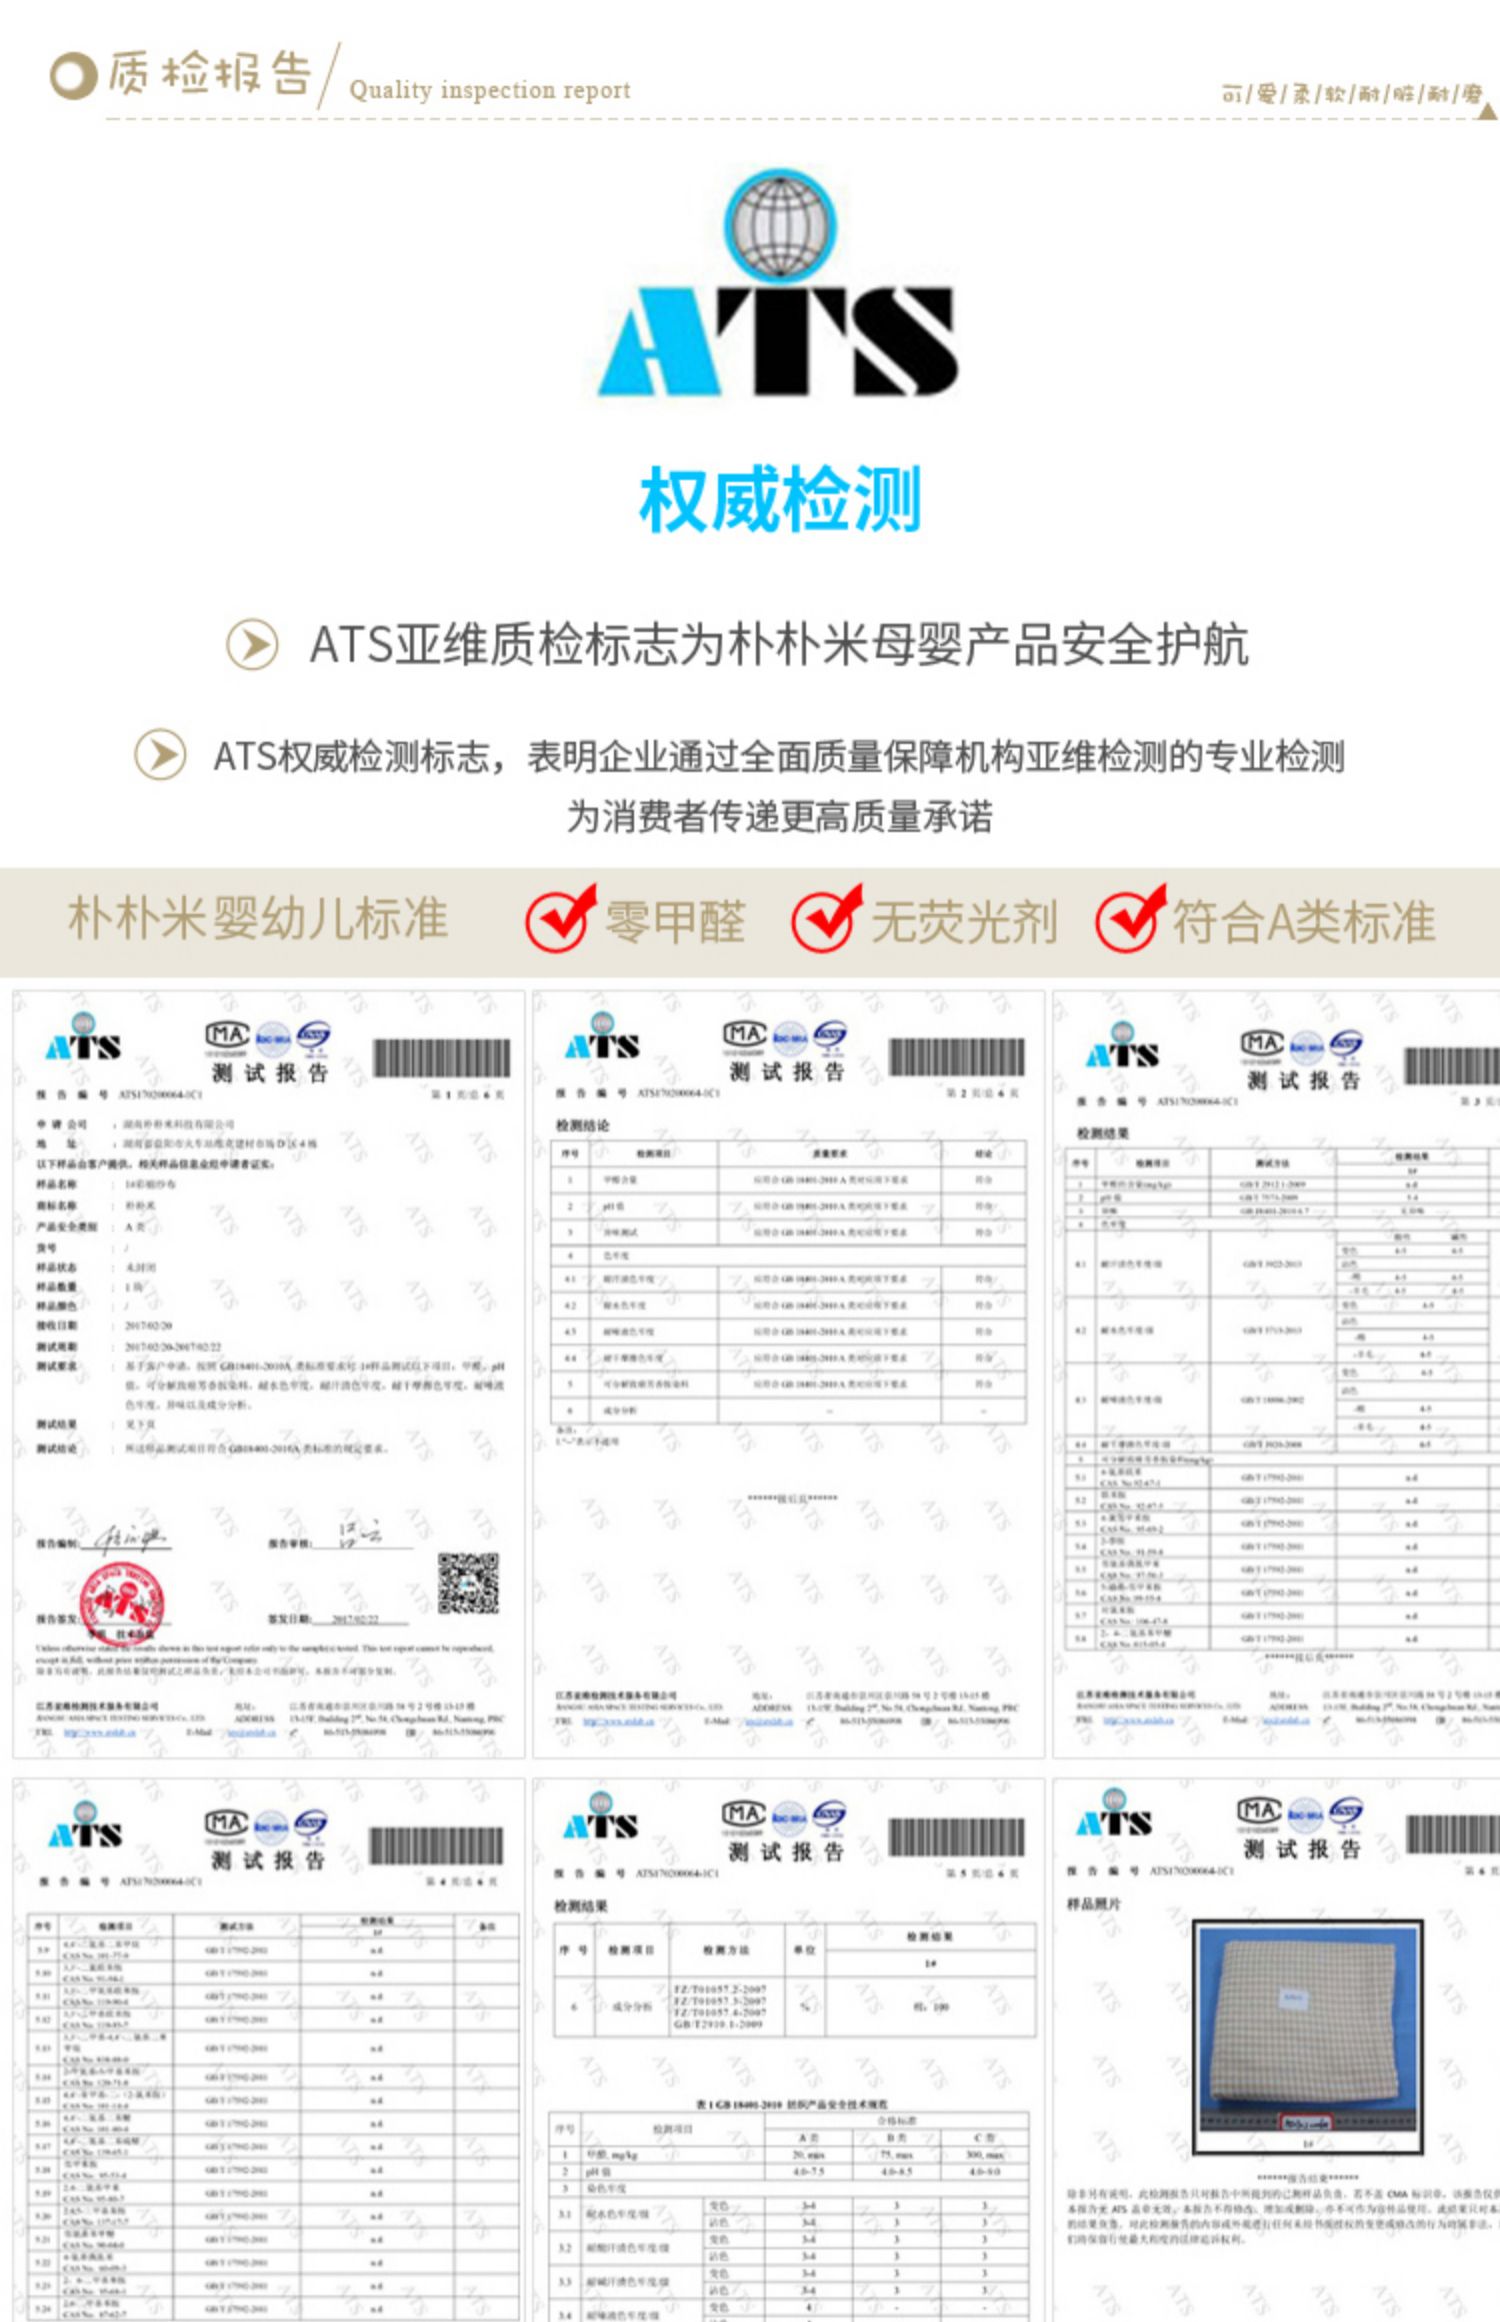Viewport: 1500px width, 2322px height.
Task: Click the red checkmark beside 符合A类标准
Action: coord(1130,918)
